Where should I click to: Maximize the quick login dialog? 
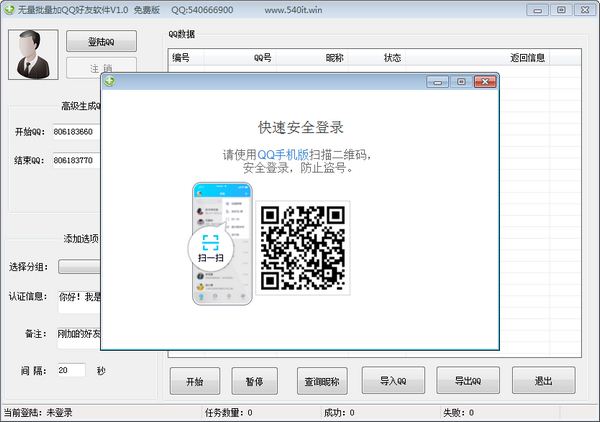pos(461,81)
